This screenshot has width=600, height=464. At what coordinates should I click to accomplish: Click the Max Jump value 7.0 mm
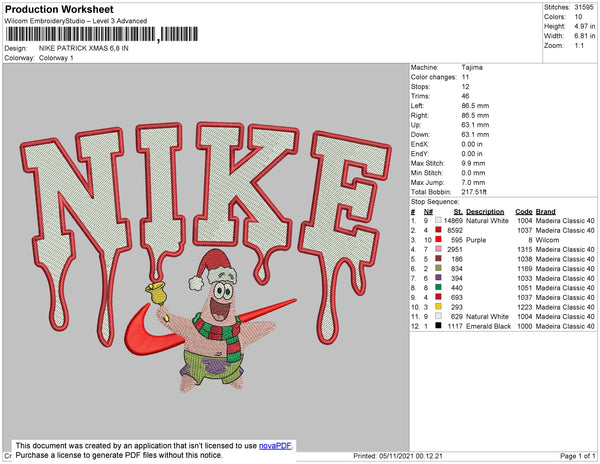pos(473,182)
